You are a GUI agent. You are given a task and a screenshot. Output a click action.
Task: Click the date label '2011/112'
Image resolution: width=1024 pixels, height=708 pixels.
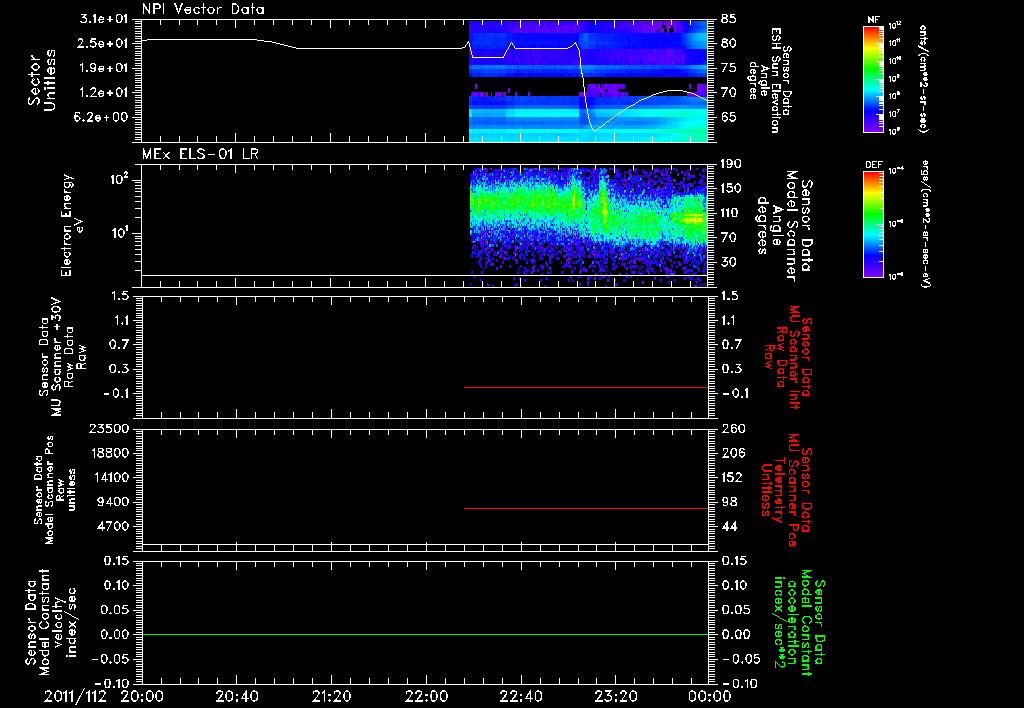[x=75, y=696]
